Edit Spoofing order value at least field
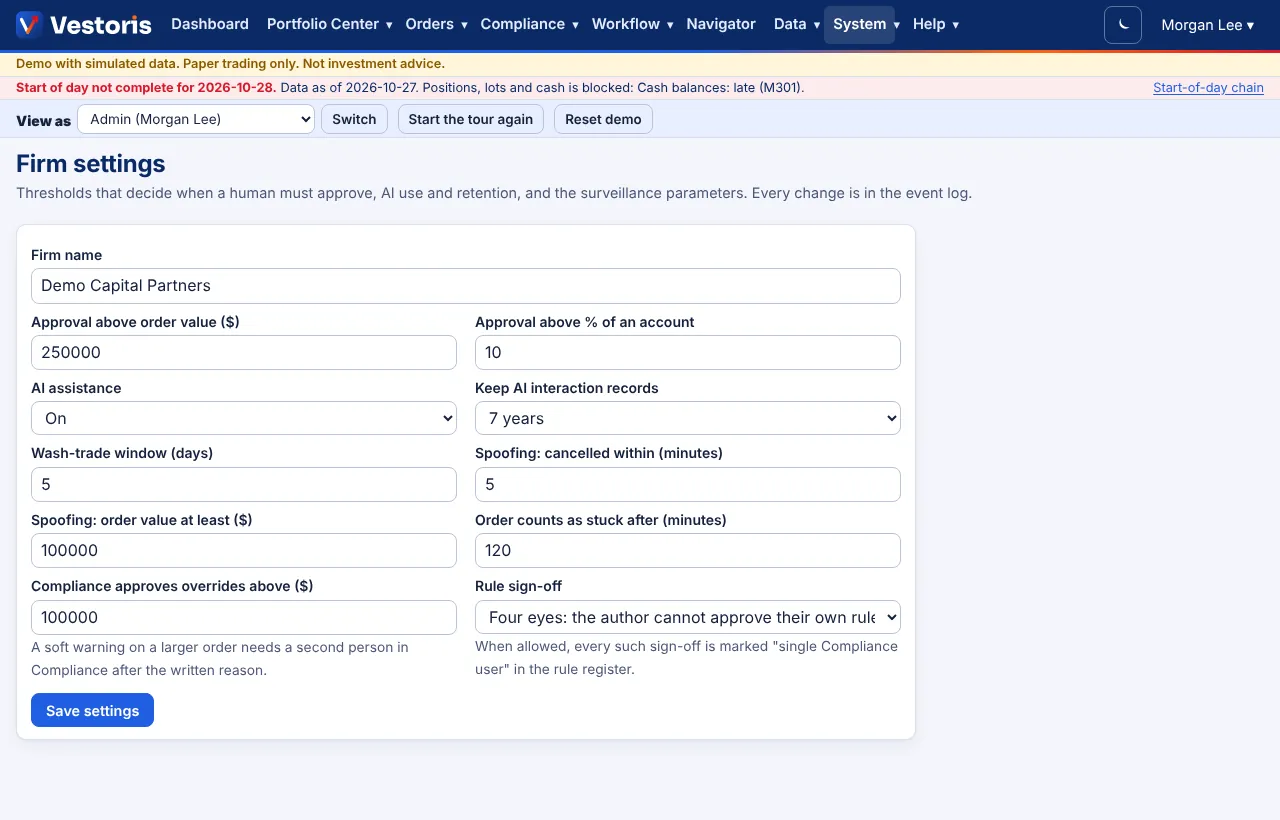The width and height of the screenshot is (1280, 820). (x=244, y=550)
